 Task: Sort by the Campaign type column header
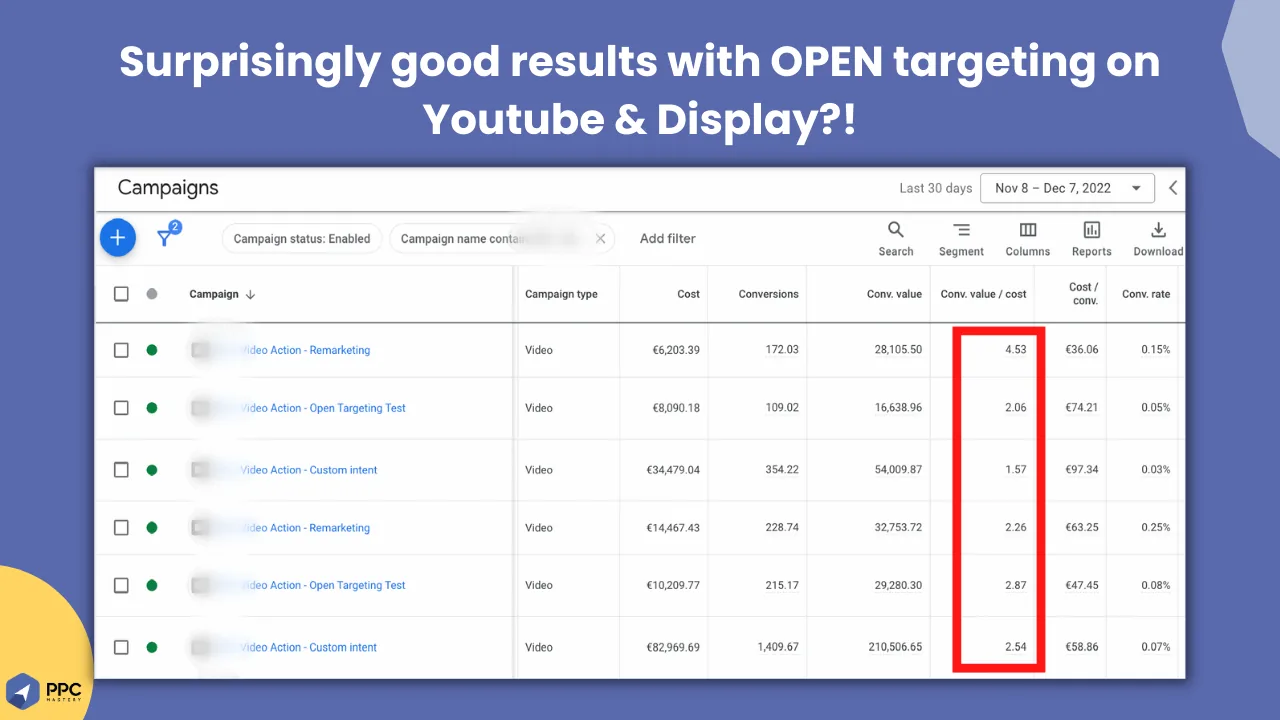click(562, 294)
